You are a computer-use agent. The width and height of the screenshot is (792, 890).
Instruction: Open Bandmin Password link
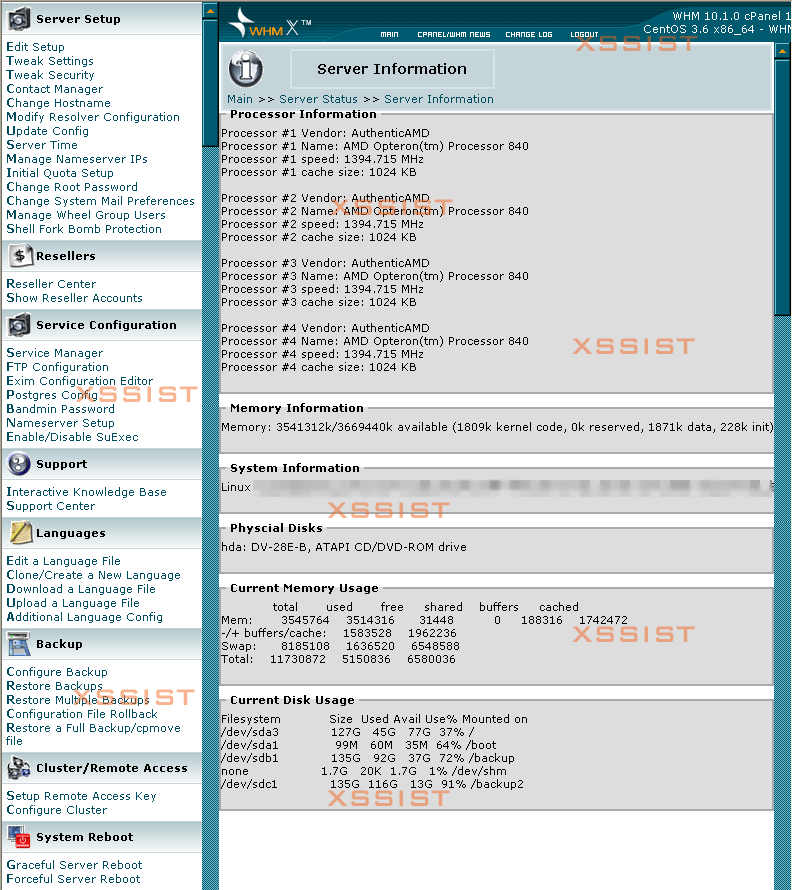pos(60,409)
